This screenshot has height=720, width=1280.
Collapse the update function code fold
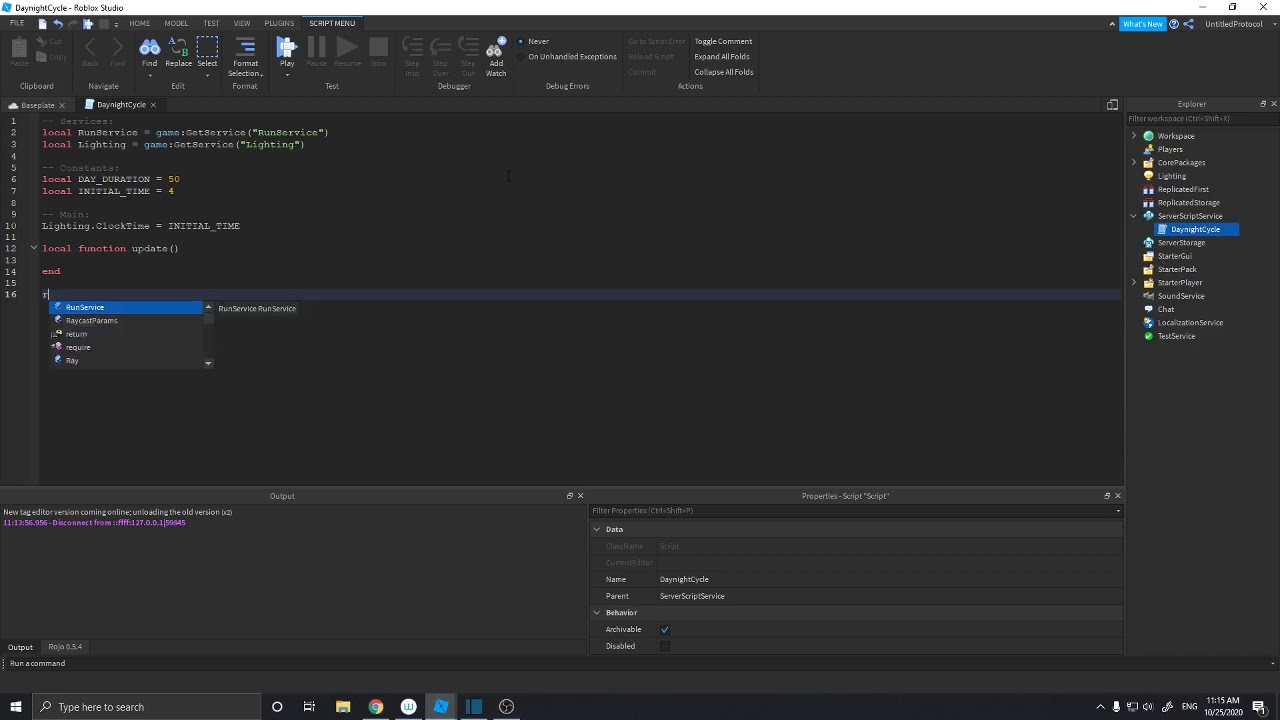tap(33, 248)
